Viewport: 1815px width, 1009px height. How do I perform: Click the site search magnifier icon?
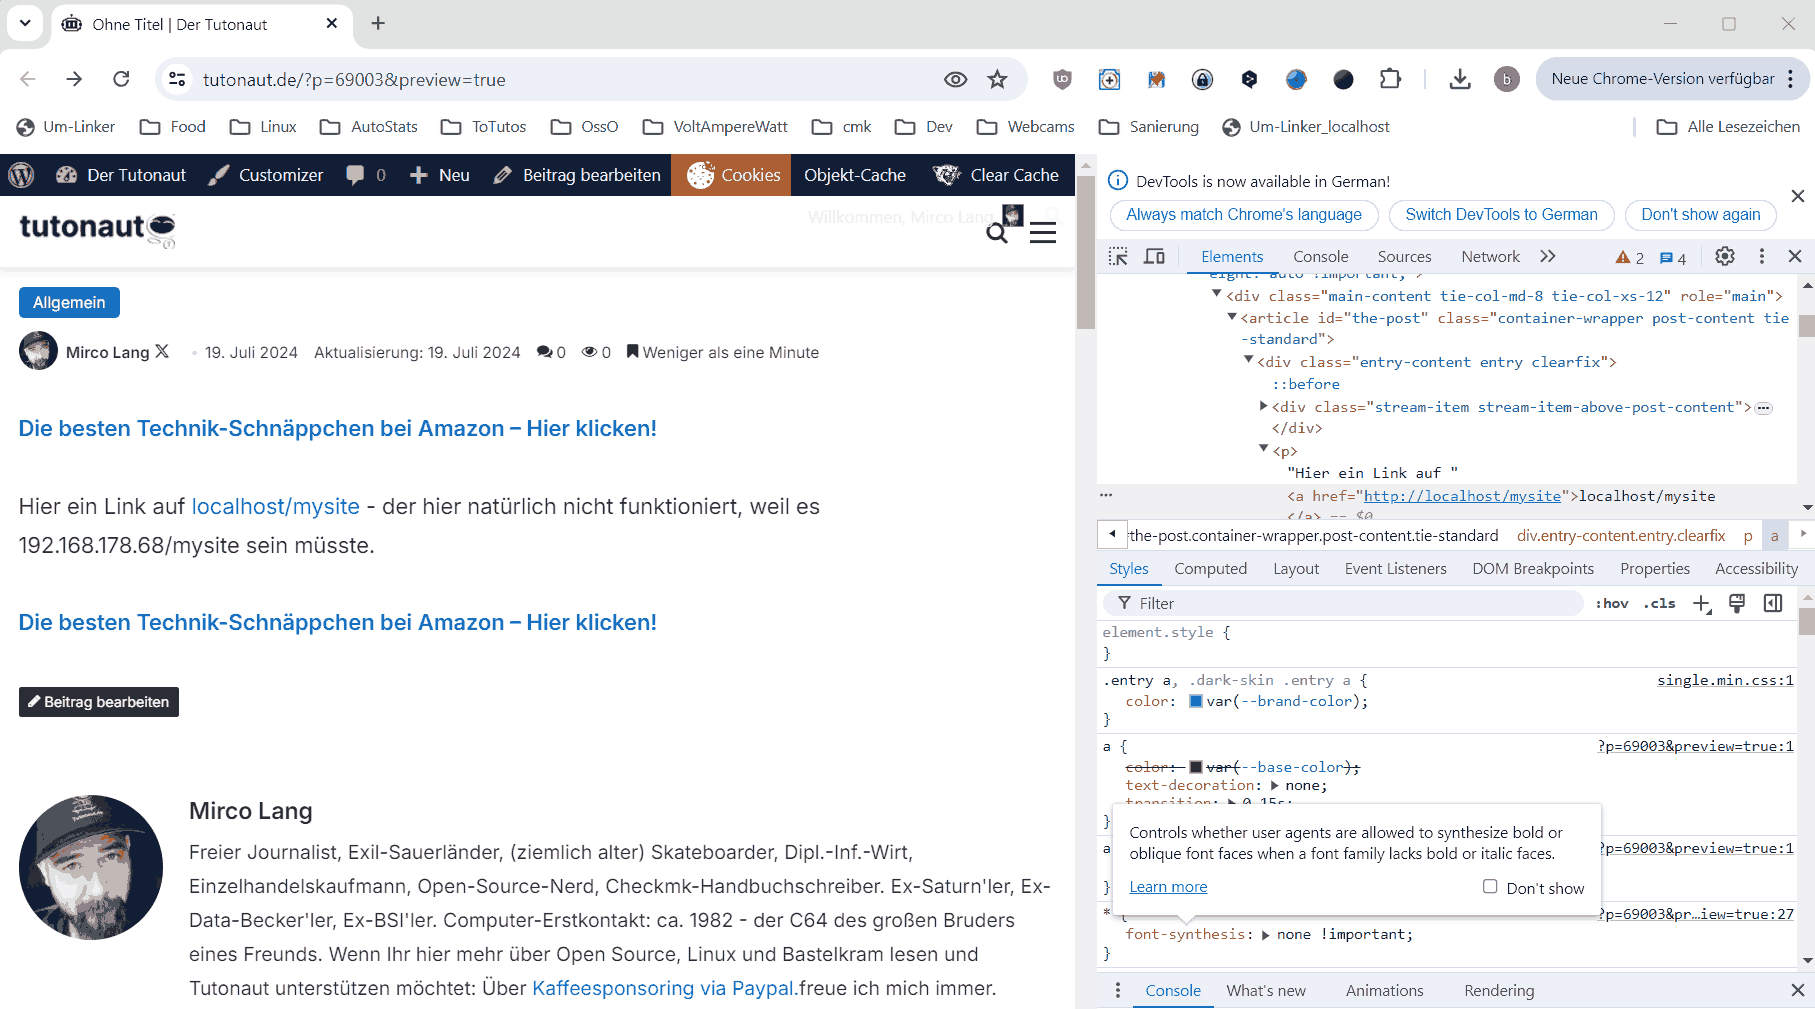click(996, 233)
